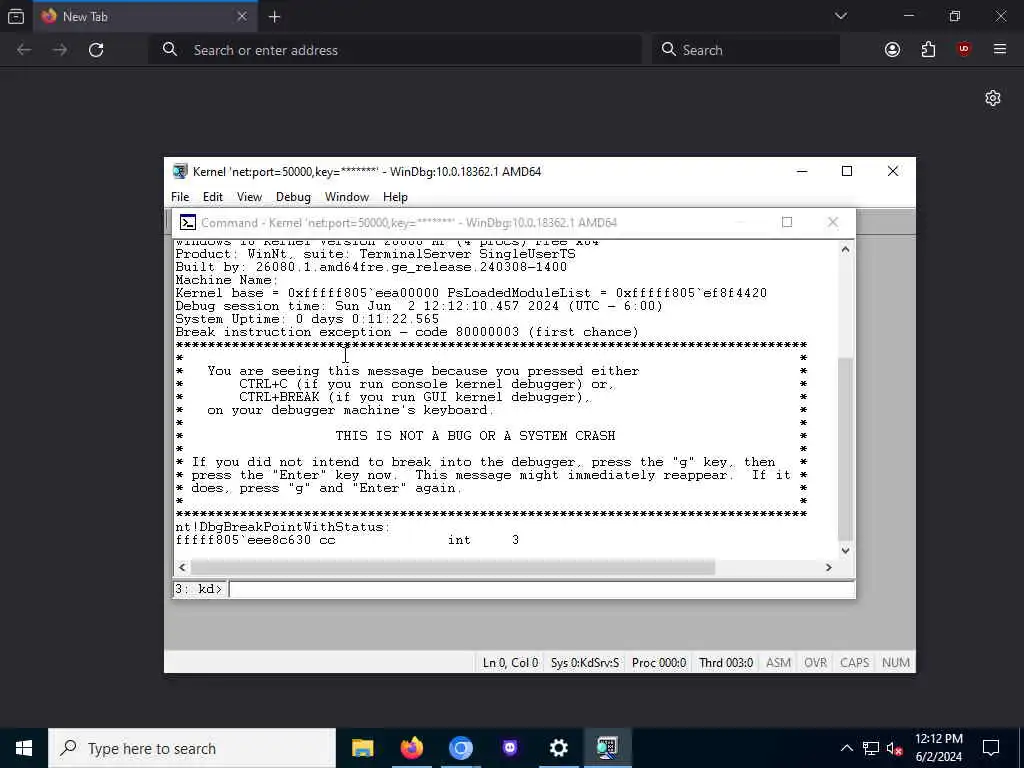The width and height of the screenshot is (1024, 768).
Task: Open WinDbg Edit menu
Action: pyautogui.click(x=212, y=197)
